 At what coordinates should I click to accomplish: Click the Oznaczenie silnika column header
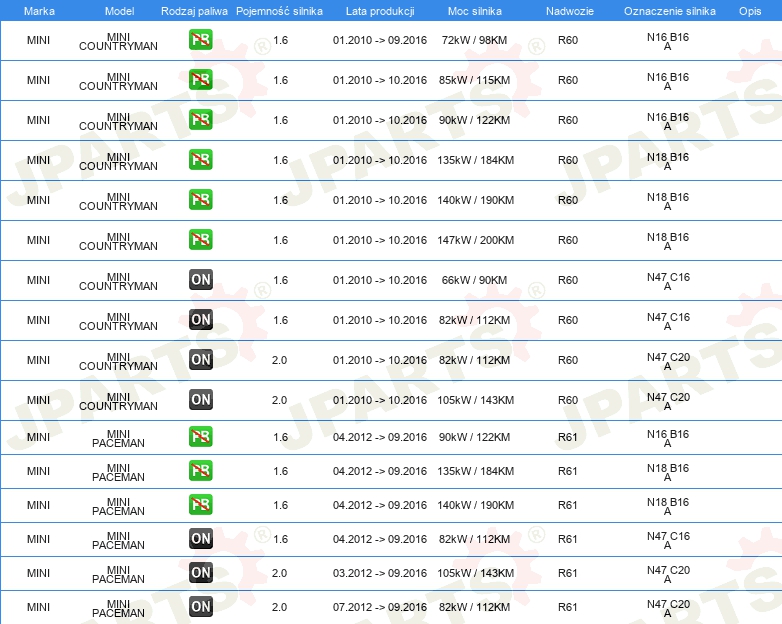(x=670, y=11)
